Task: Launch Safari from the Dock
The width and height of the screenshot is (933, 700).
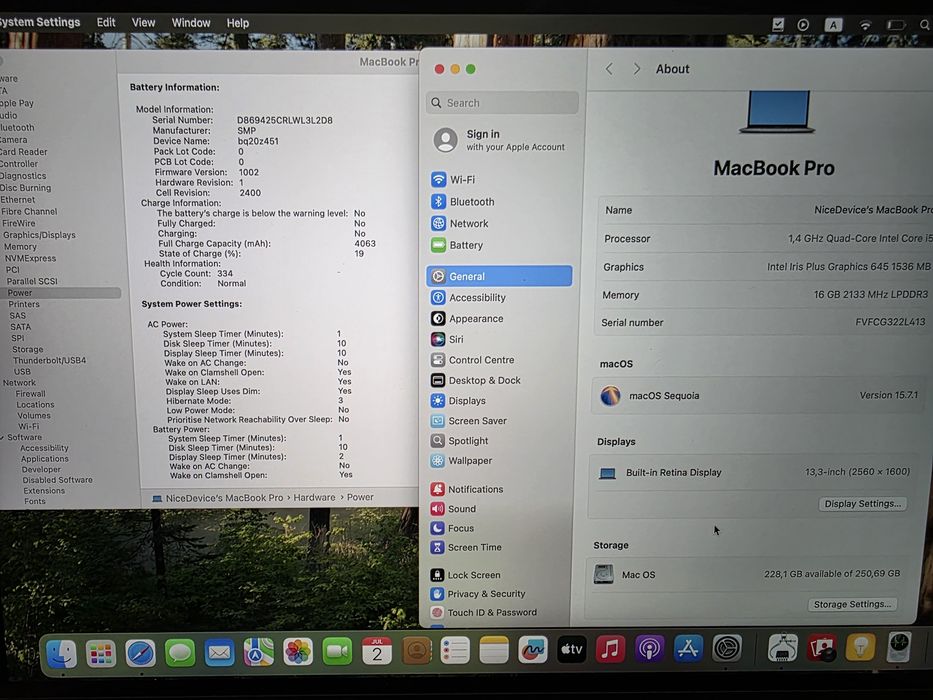Action: [140, 653]
